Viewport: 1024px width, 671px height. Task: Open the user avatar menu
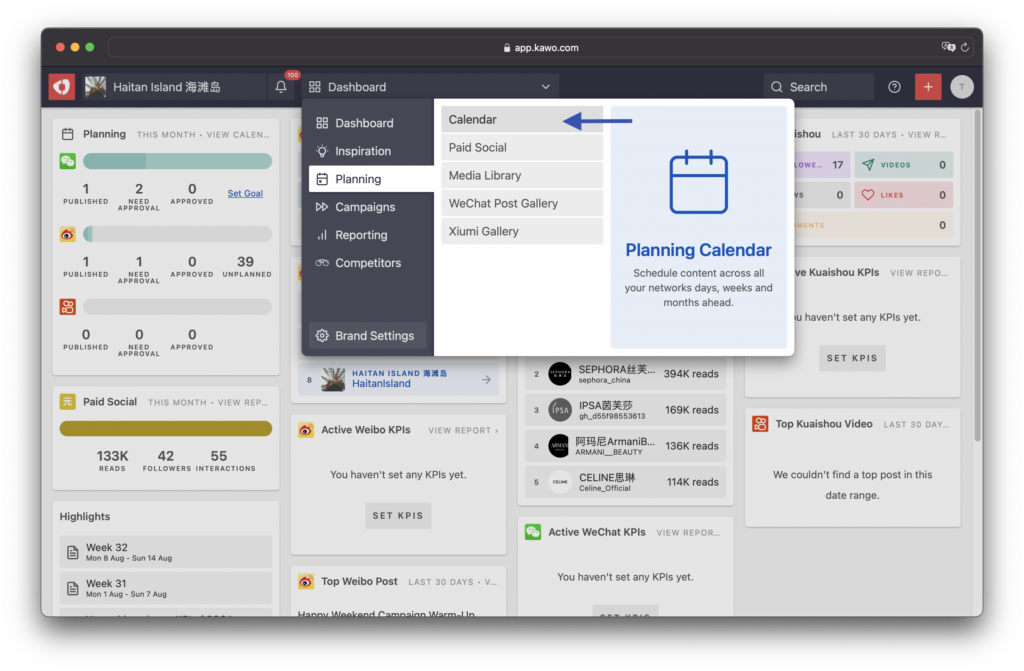pyautogui.click(x=962, y=87)
